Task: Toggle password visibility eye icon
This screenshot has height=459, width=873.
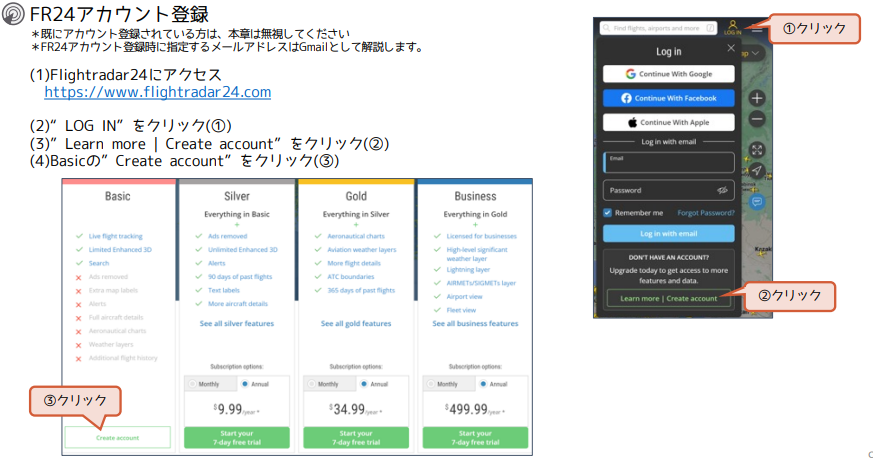Action: pos(722,190)
